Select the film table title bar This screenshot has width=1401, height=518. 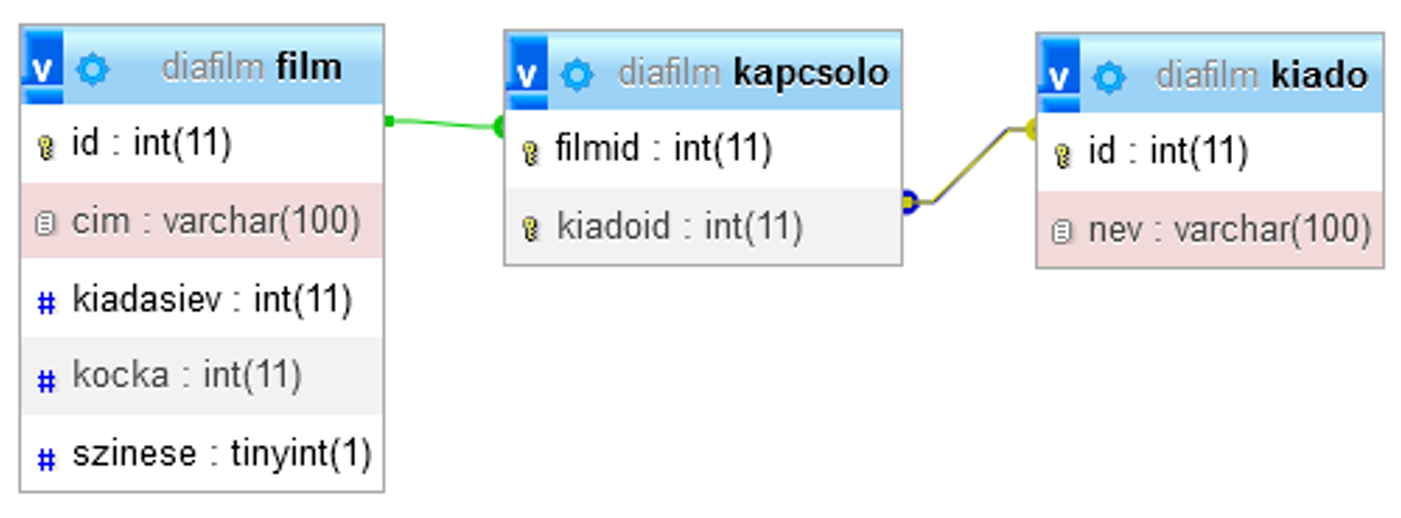click(x=250, y=68)
